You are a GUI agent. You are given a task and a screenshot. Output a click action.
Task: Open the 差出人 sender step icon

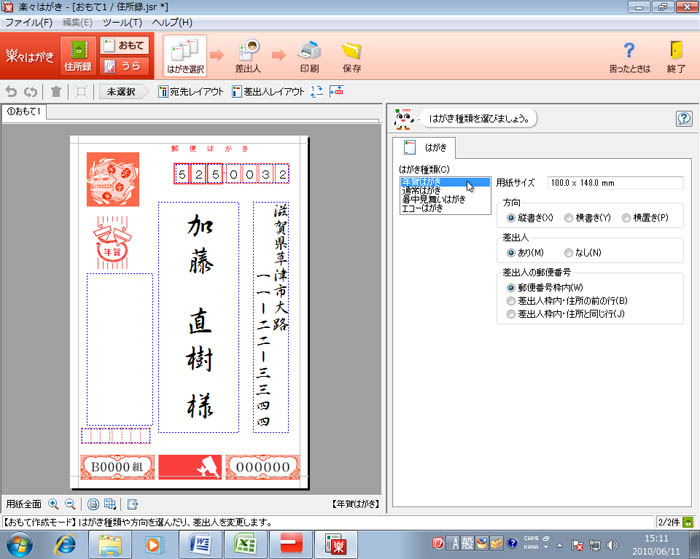pos(250,55)
